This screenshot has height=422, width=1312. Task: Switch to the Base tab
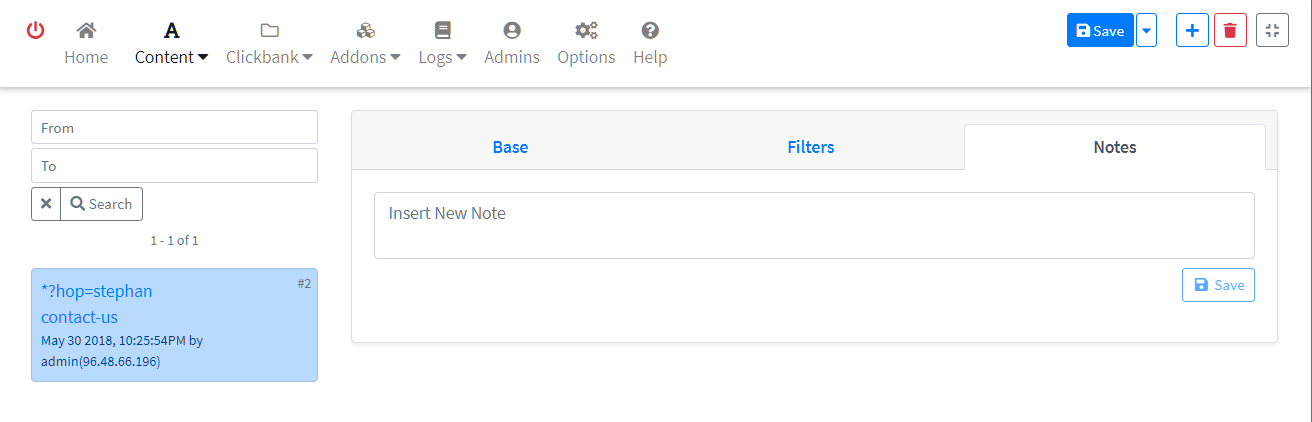[510, 147]
